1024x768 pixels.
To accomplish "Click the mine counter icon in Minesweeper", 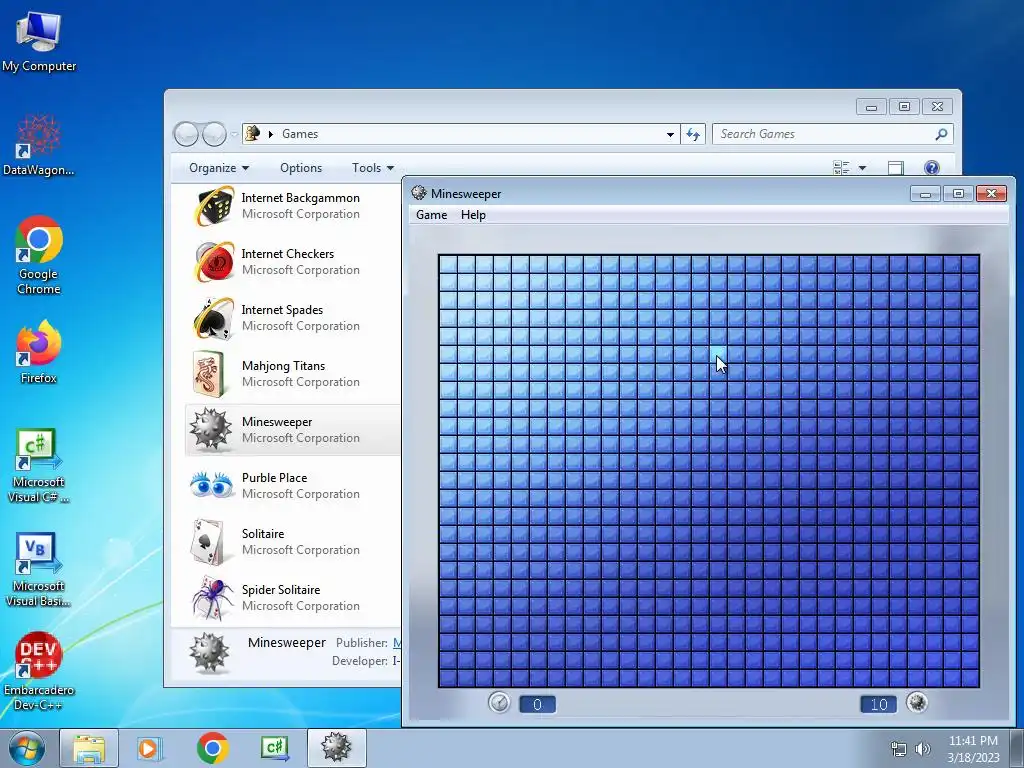I will (x=917, y=703).
